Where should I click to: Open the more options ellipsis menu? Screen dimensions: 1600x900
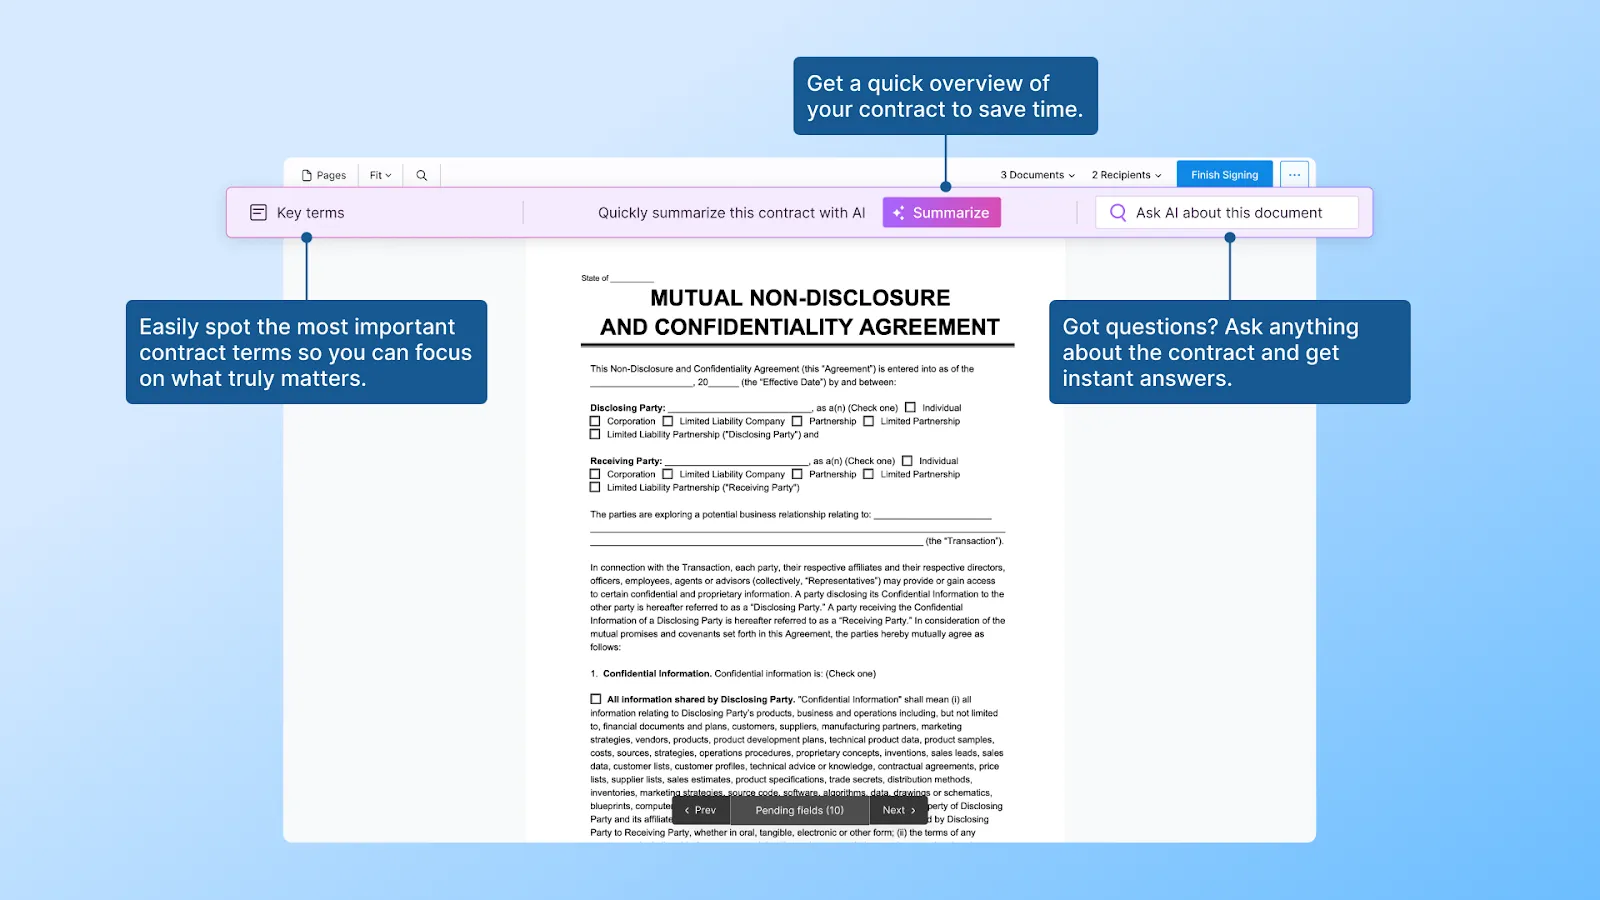(1294, 175)
